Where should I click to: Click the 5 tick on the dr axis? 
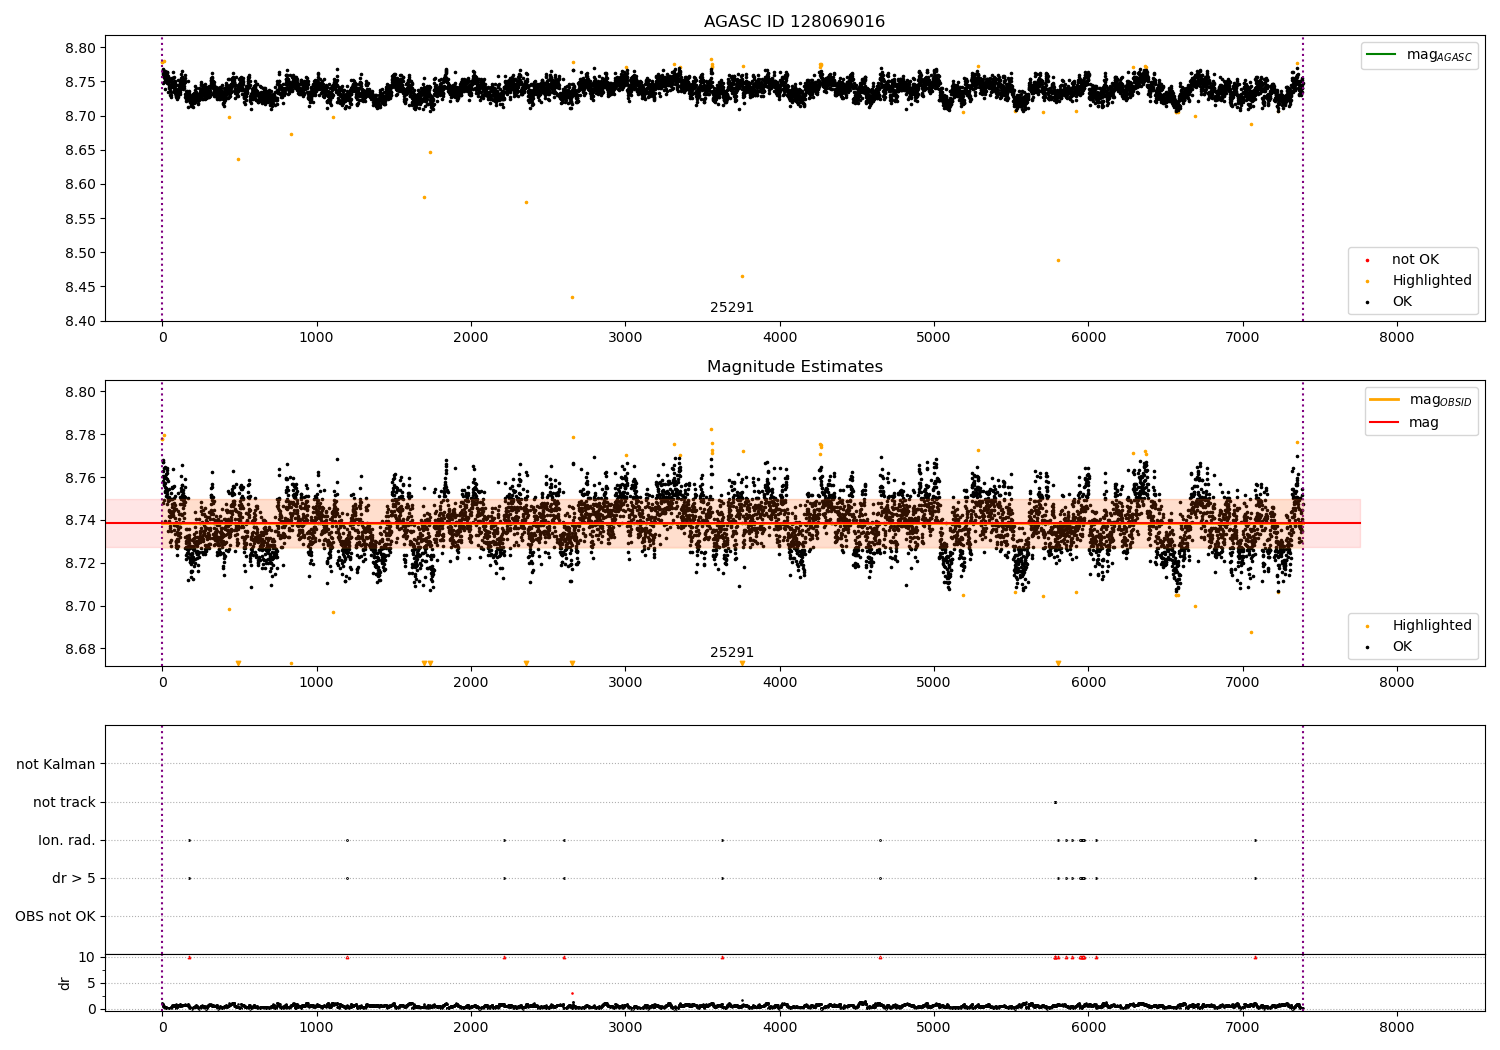pyautogui.click(x=92, y=984)
